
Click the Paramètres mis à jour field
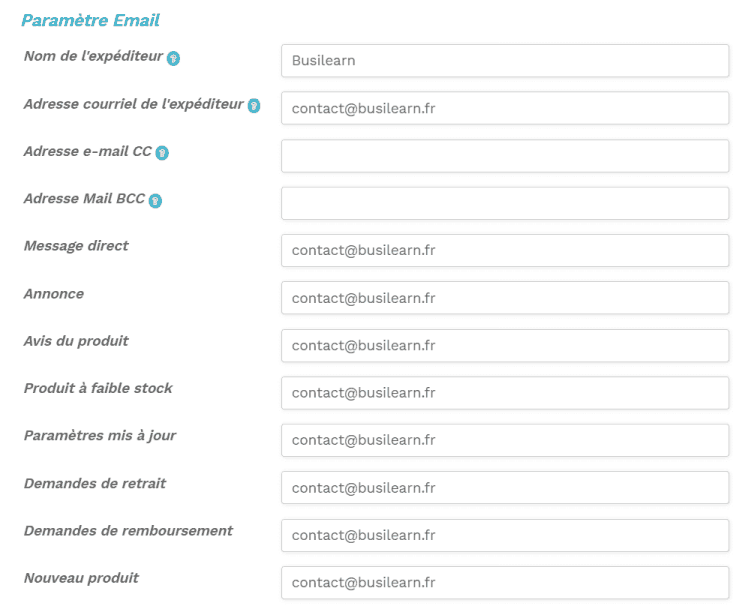[x=505, y=440]
